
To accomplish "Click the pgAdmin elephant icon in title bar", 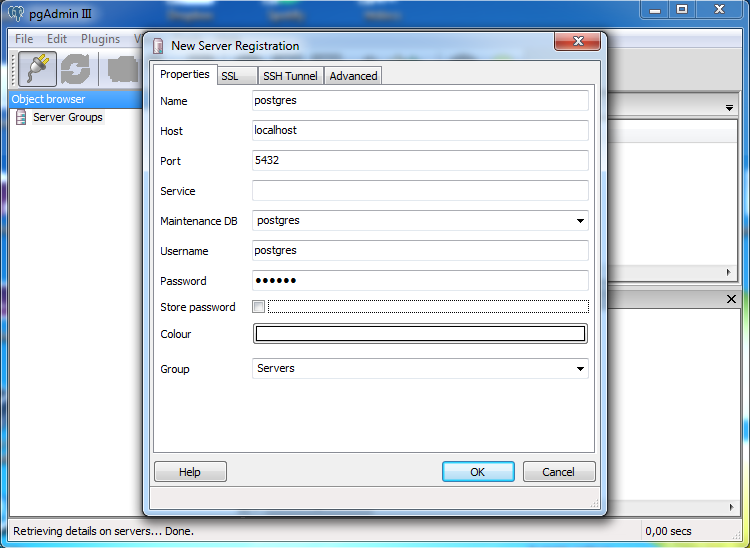I will tap(16, 13).
